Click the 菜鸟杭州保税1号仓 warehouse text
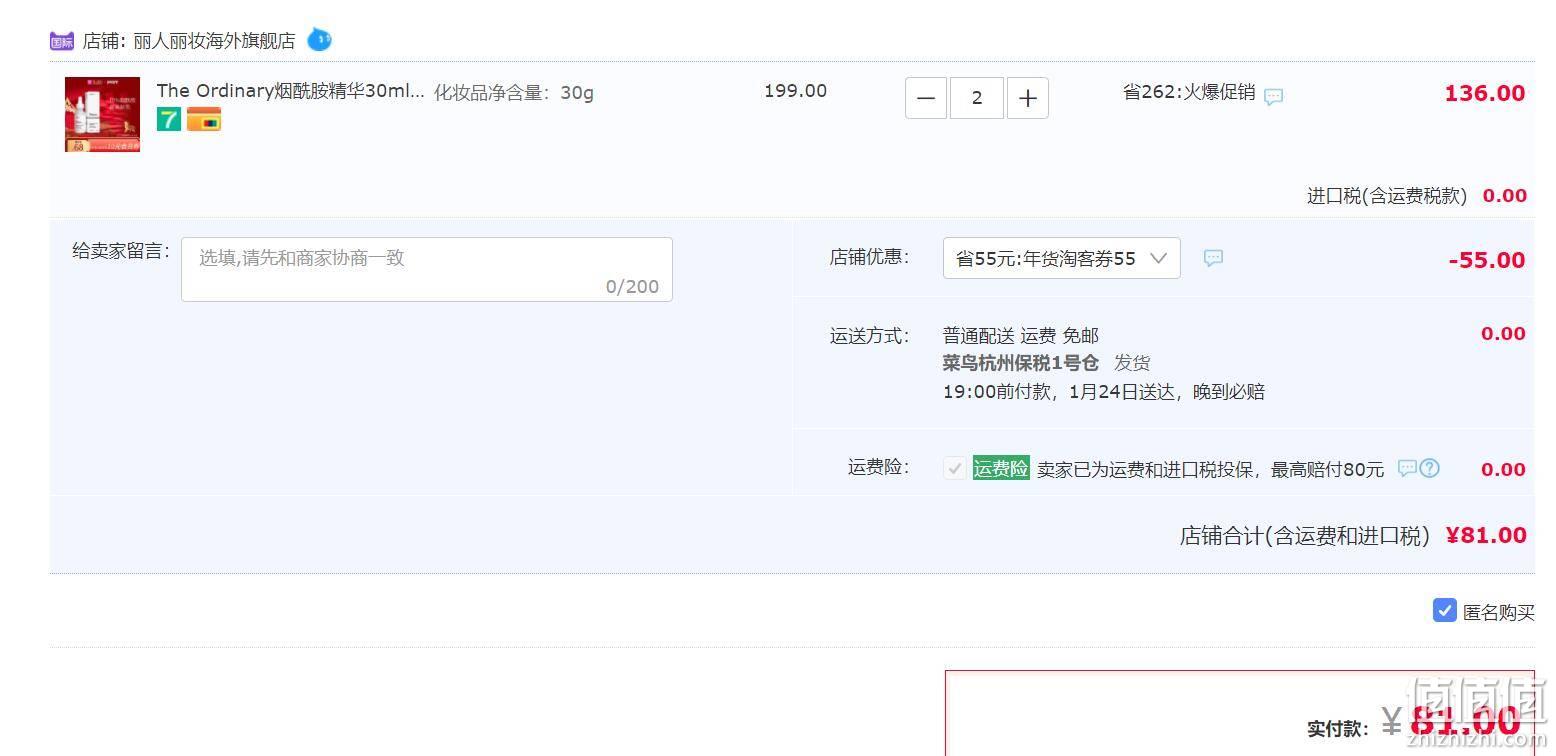Screen dimensions: 1556x756 (x=1021, y=362)
